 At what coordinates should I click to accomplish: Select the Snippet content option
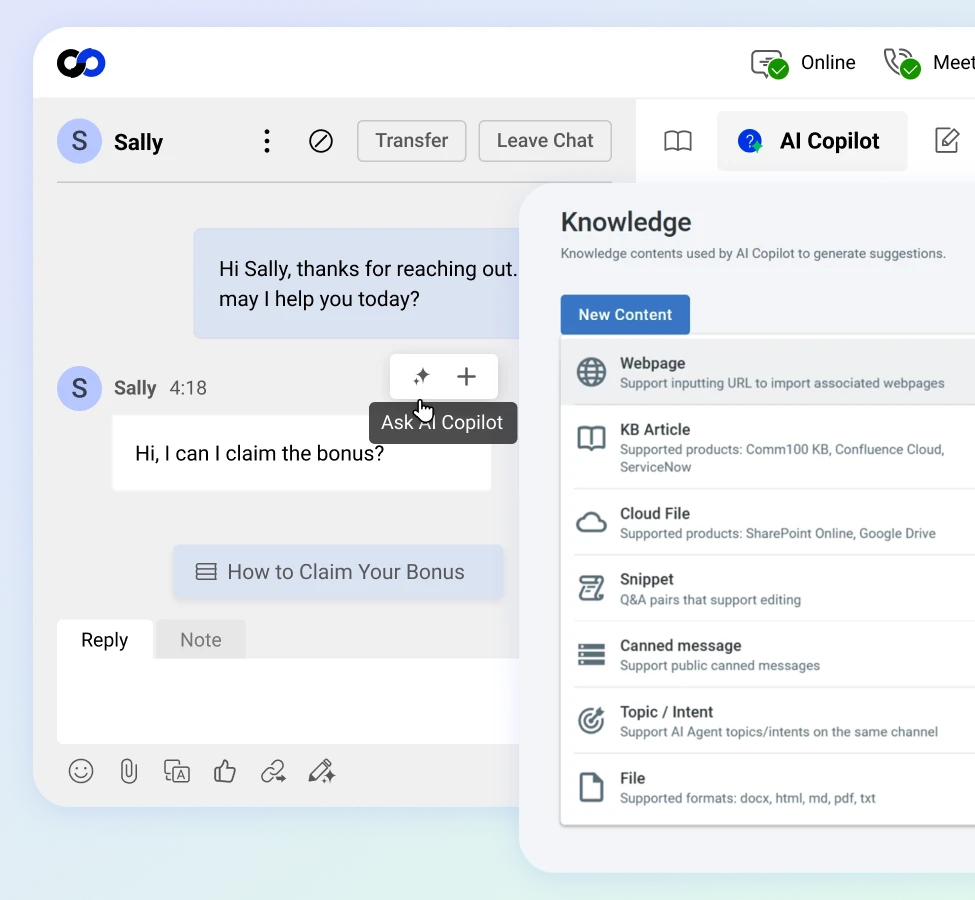(767, 588)
